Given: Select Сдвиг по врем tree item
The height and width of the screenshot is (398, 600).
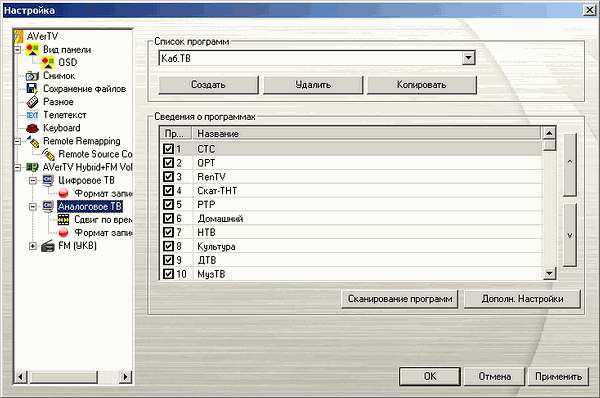Looking at the screenshot, I should click(x=103, y=220).
